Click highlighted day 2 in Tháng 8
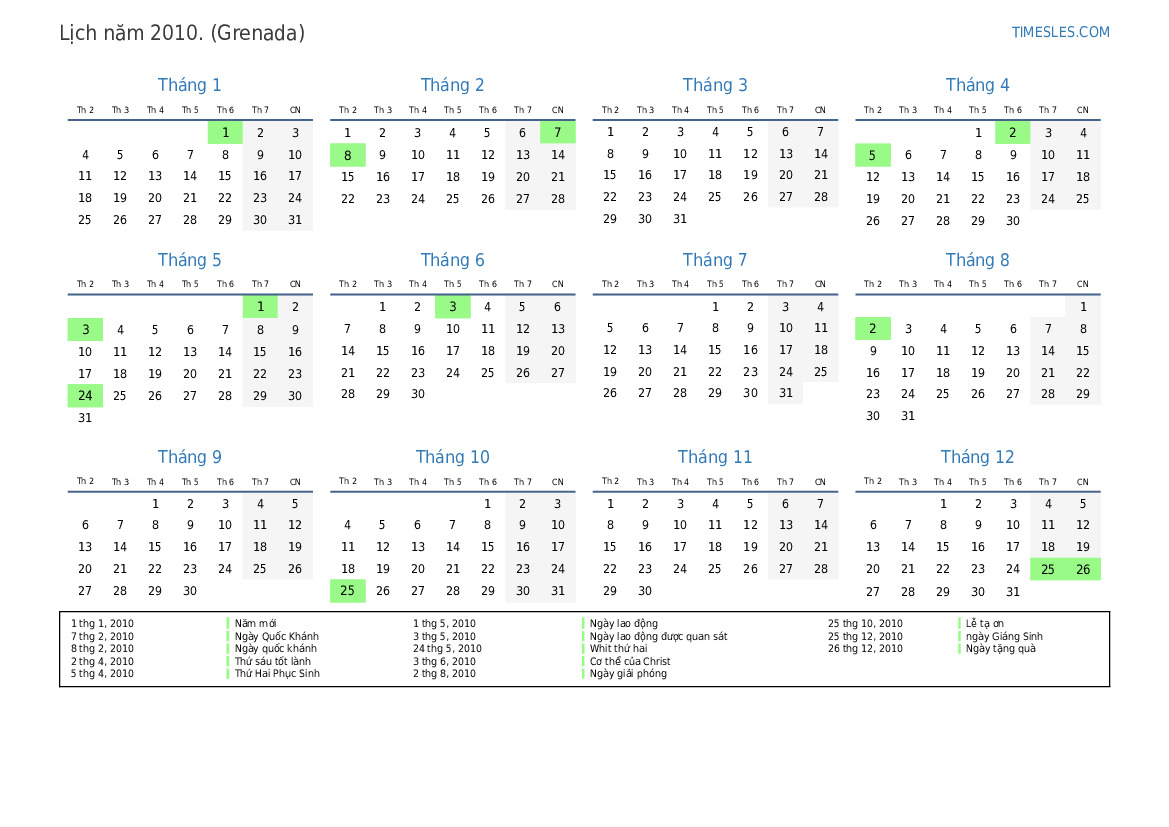The height and width of the screenshot is (827, 1169). pyautogui.click(x=872, y=329)
